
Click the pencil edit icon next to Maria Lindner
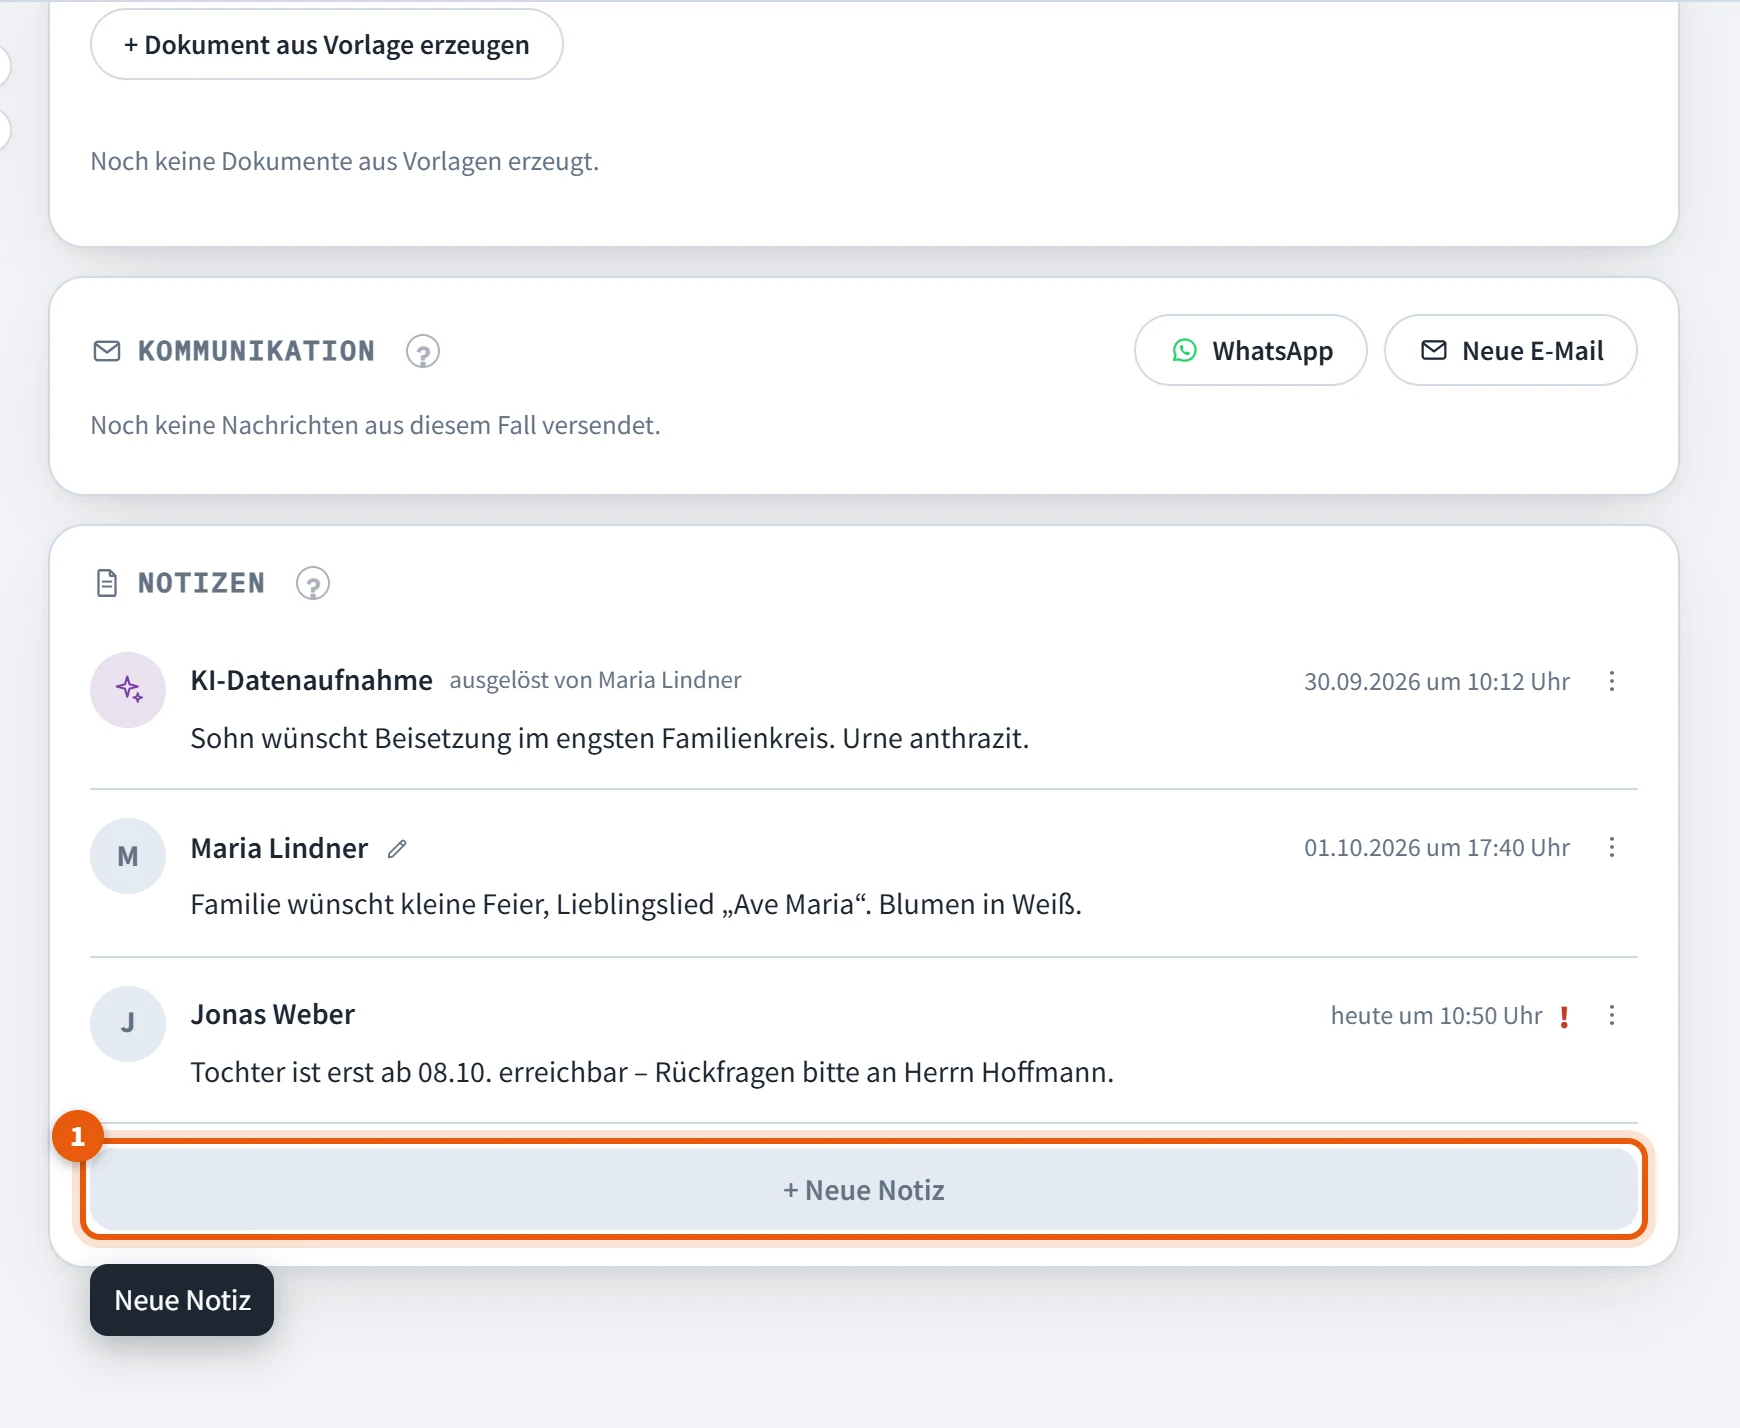397,849
